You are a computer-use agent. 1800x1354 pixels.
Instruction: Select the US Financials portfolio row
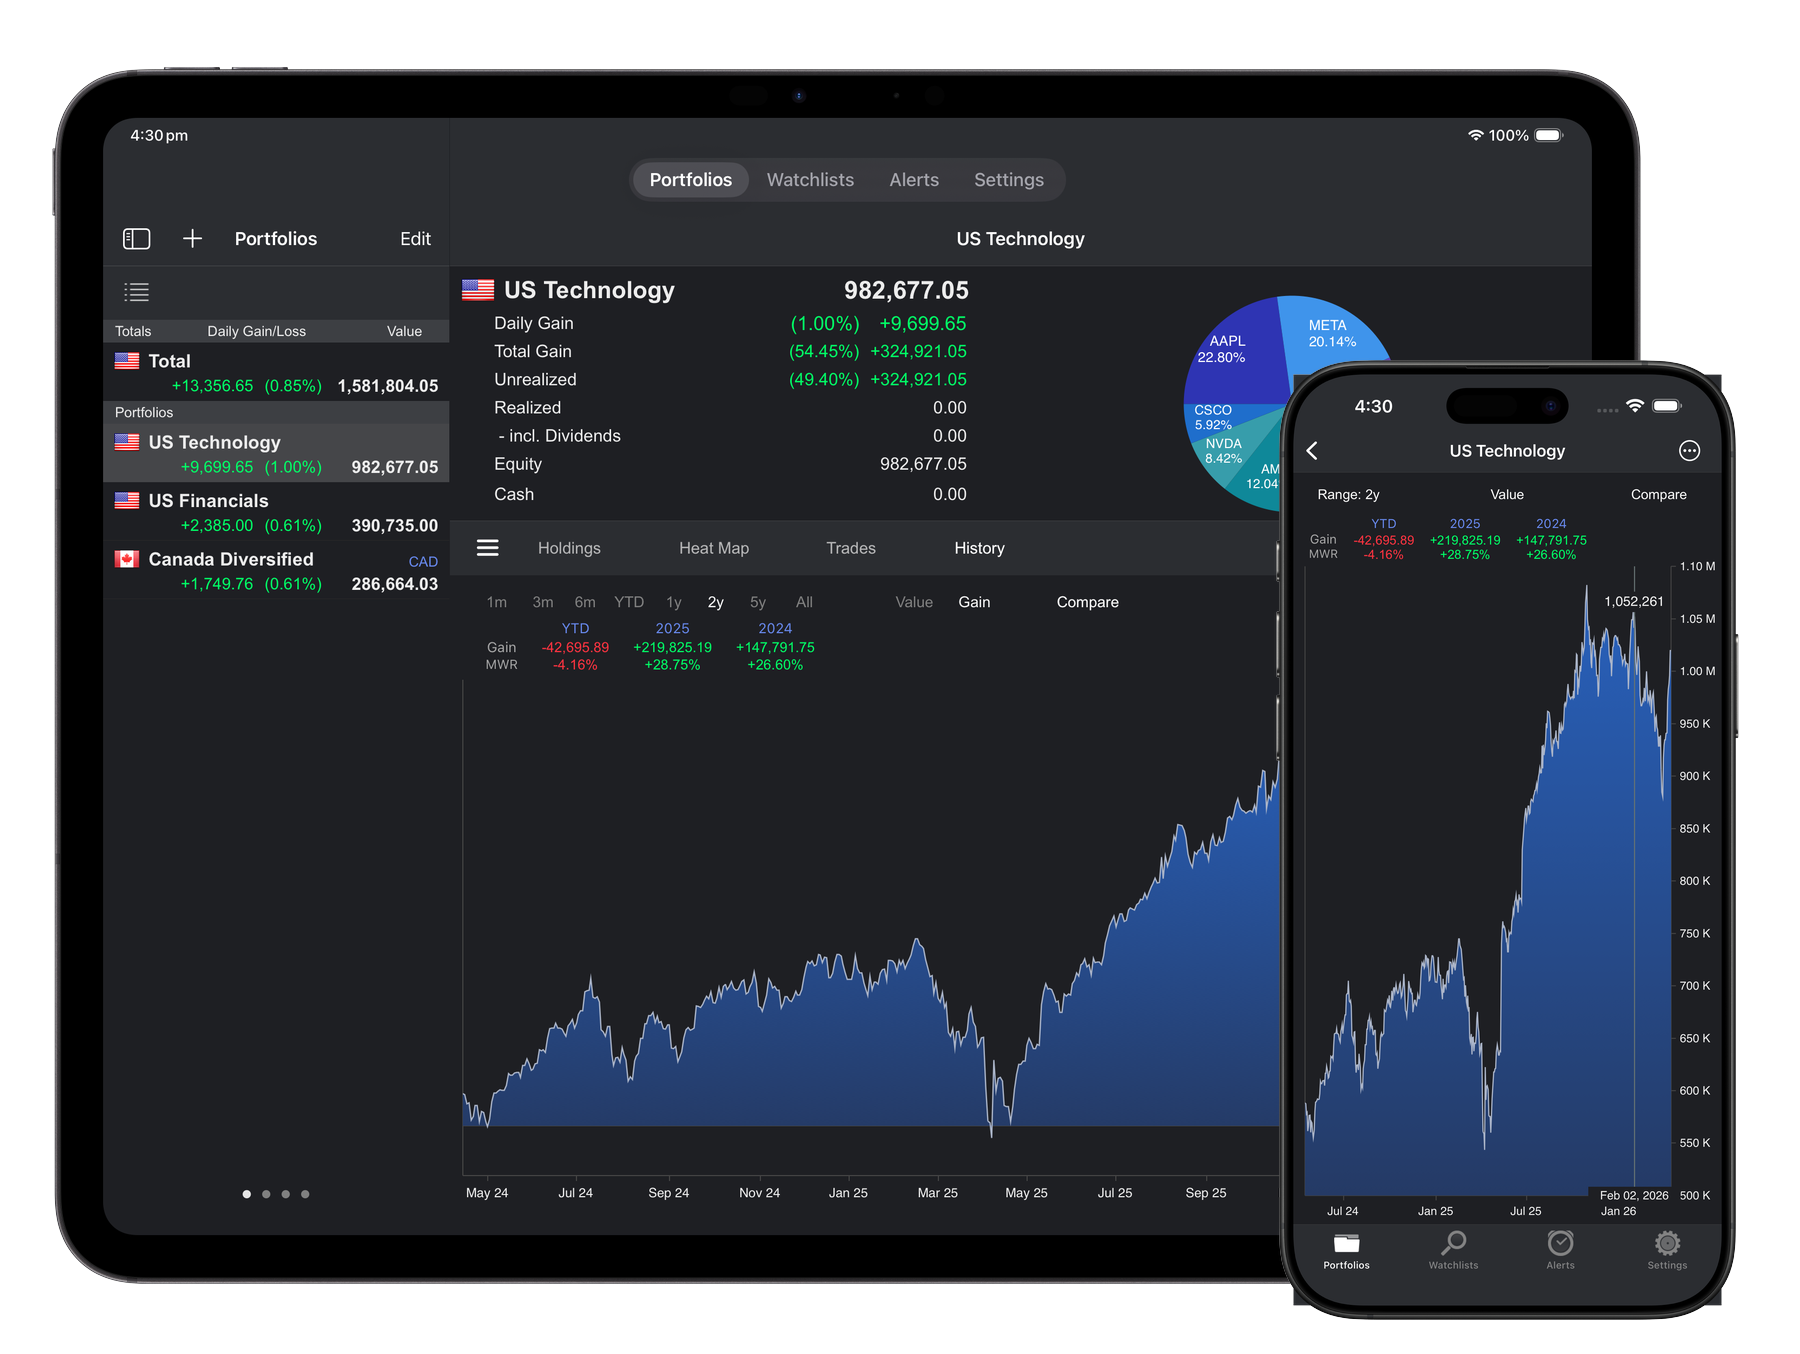(276, 512)
